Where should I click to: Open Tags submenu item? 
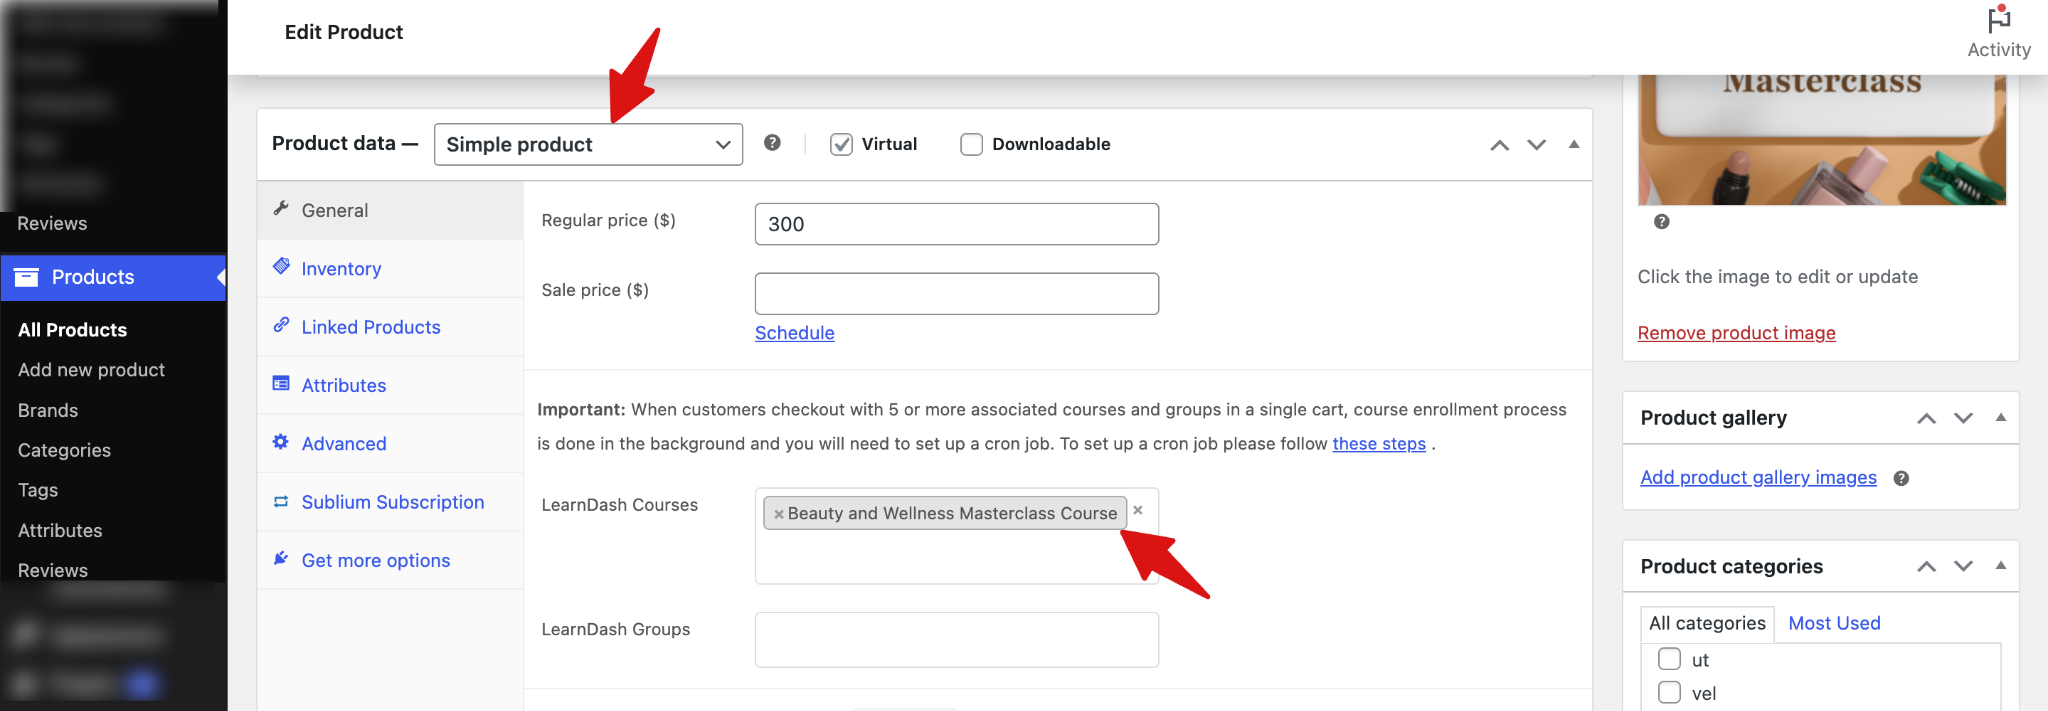(x=37, y=490)
